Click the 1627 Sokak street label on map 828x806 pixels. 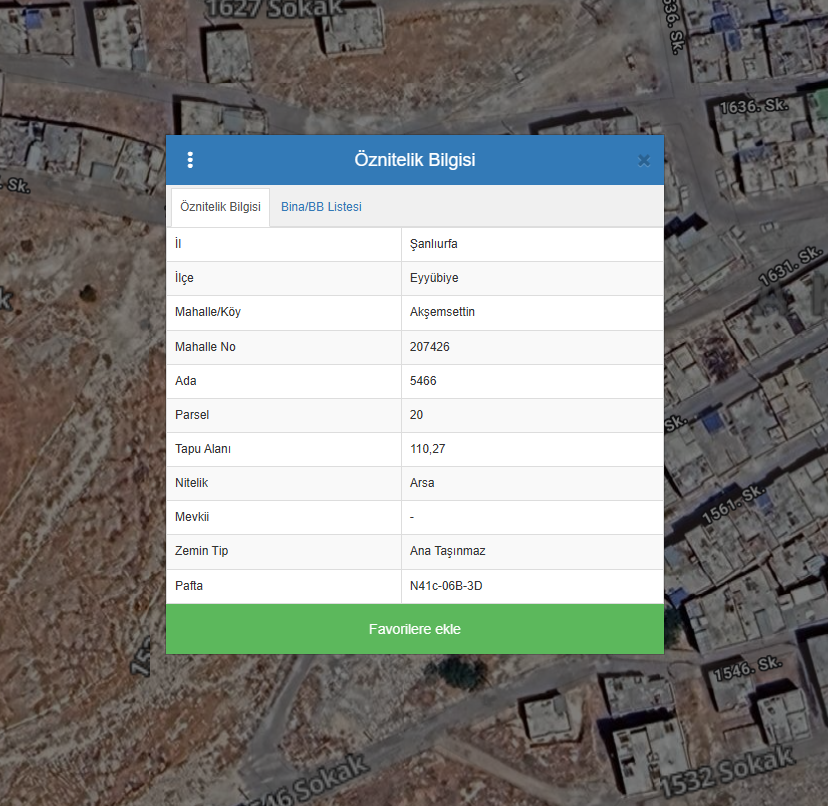tap(275, 10)
